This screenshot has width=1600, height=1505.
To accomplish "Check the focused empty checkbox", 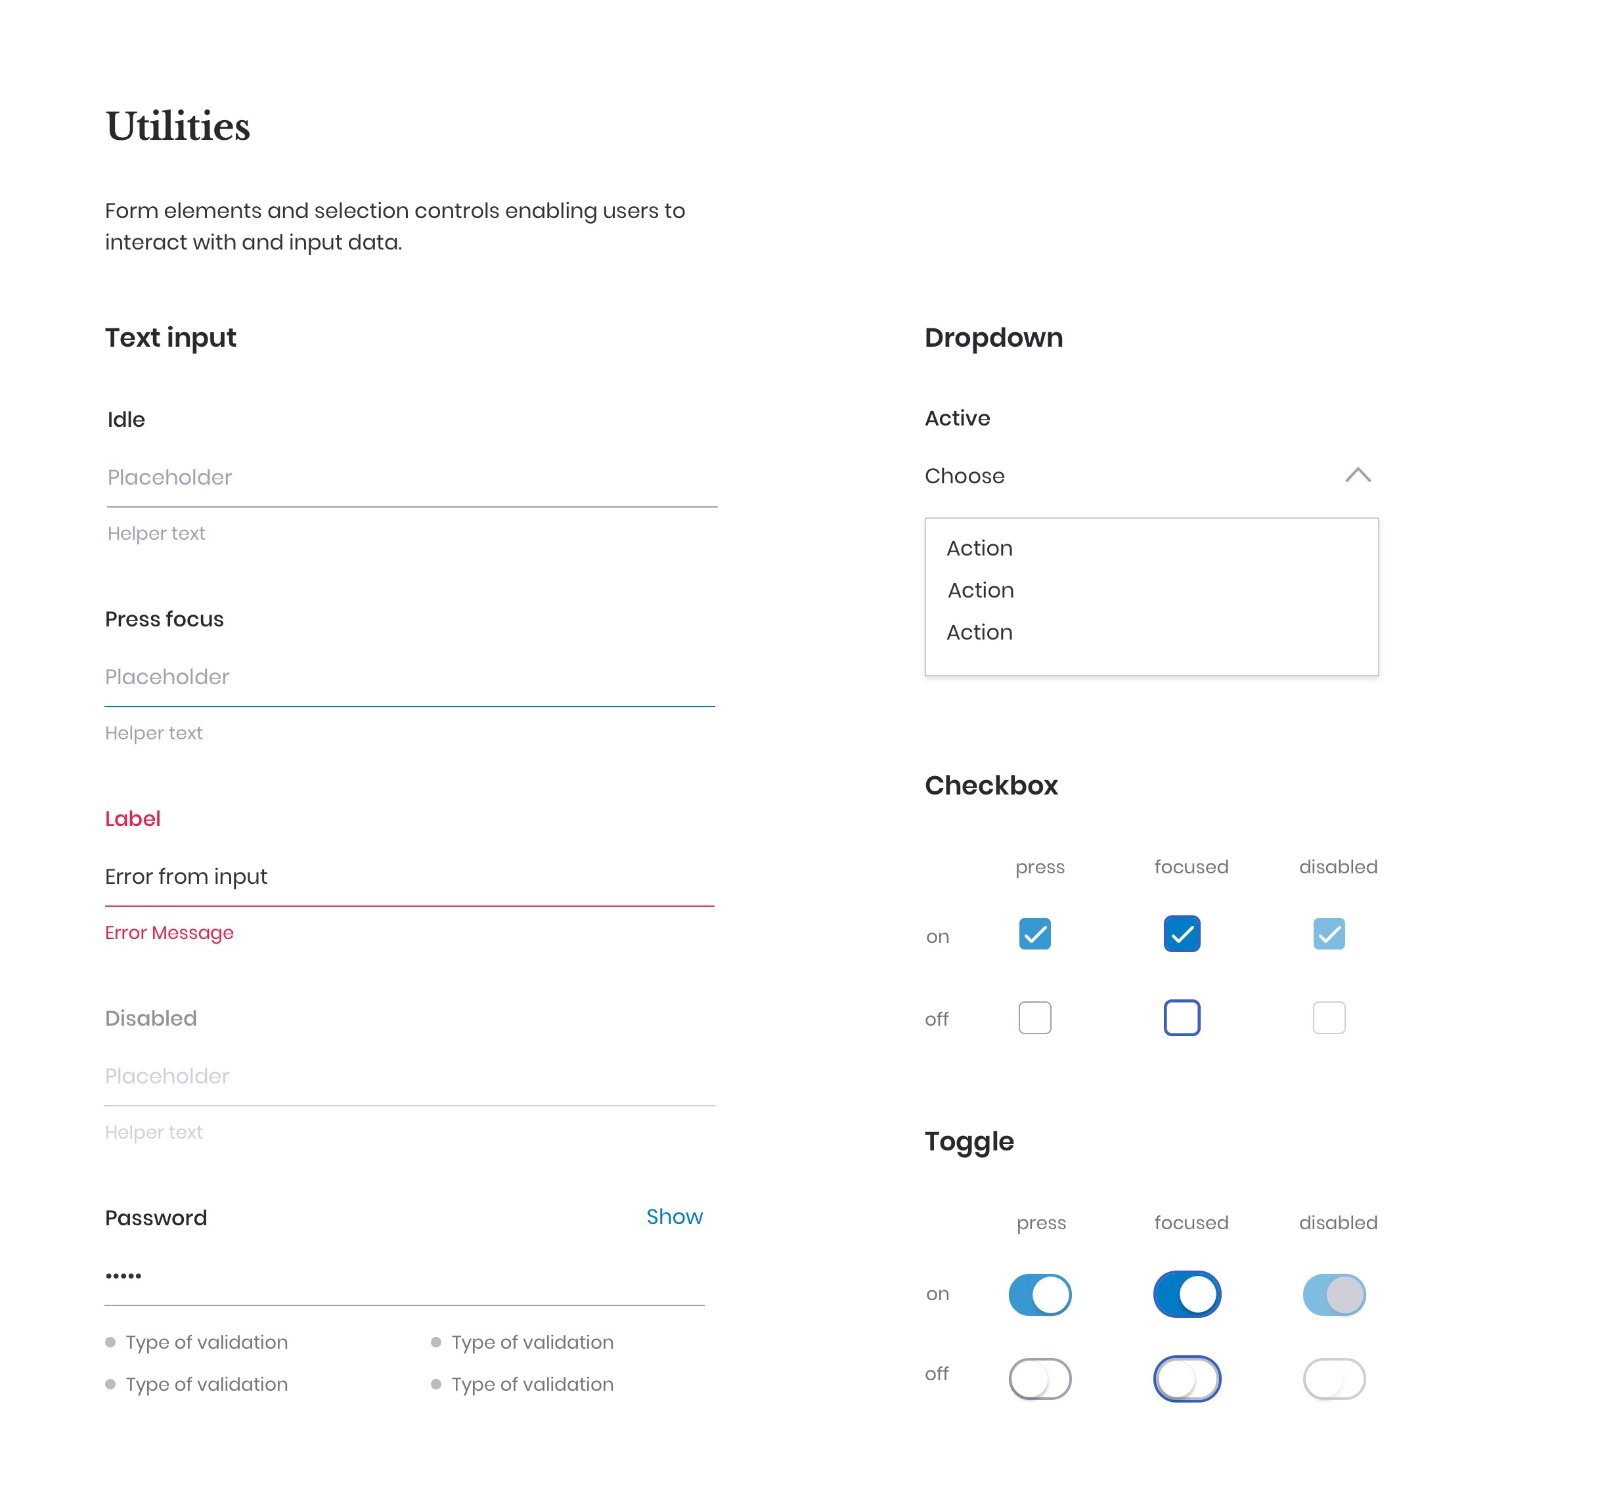I will pyautogui.click(x=1182, y=1018).
